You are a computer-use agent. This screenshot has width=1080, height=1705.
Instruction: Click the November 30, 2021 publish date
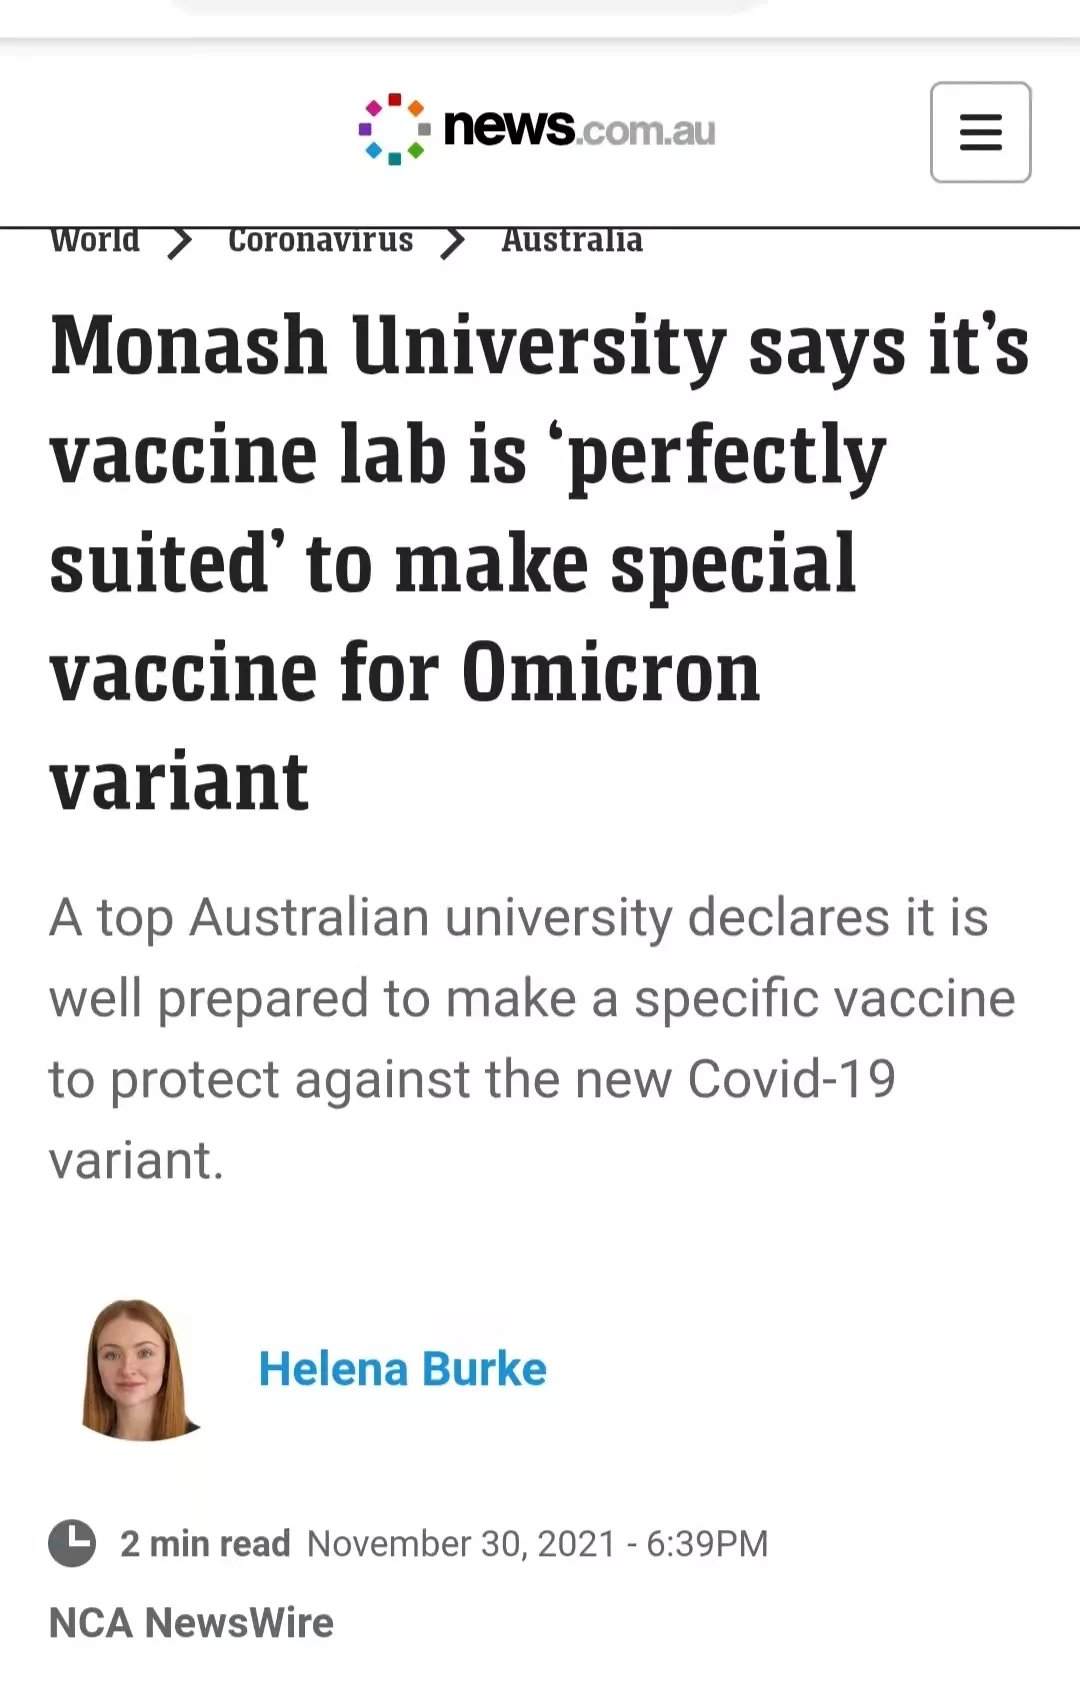[461, 1543]
